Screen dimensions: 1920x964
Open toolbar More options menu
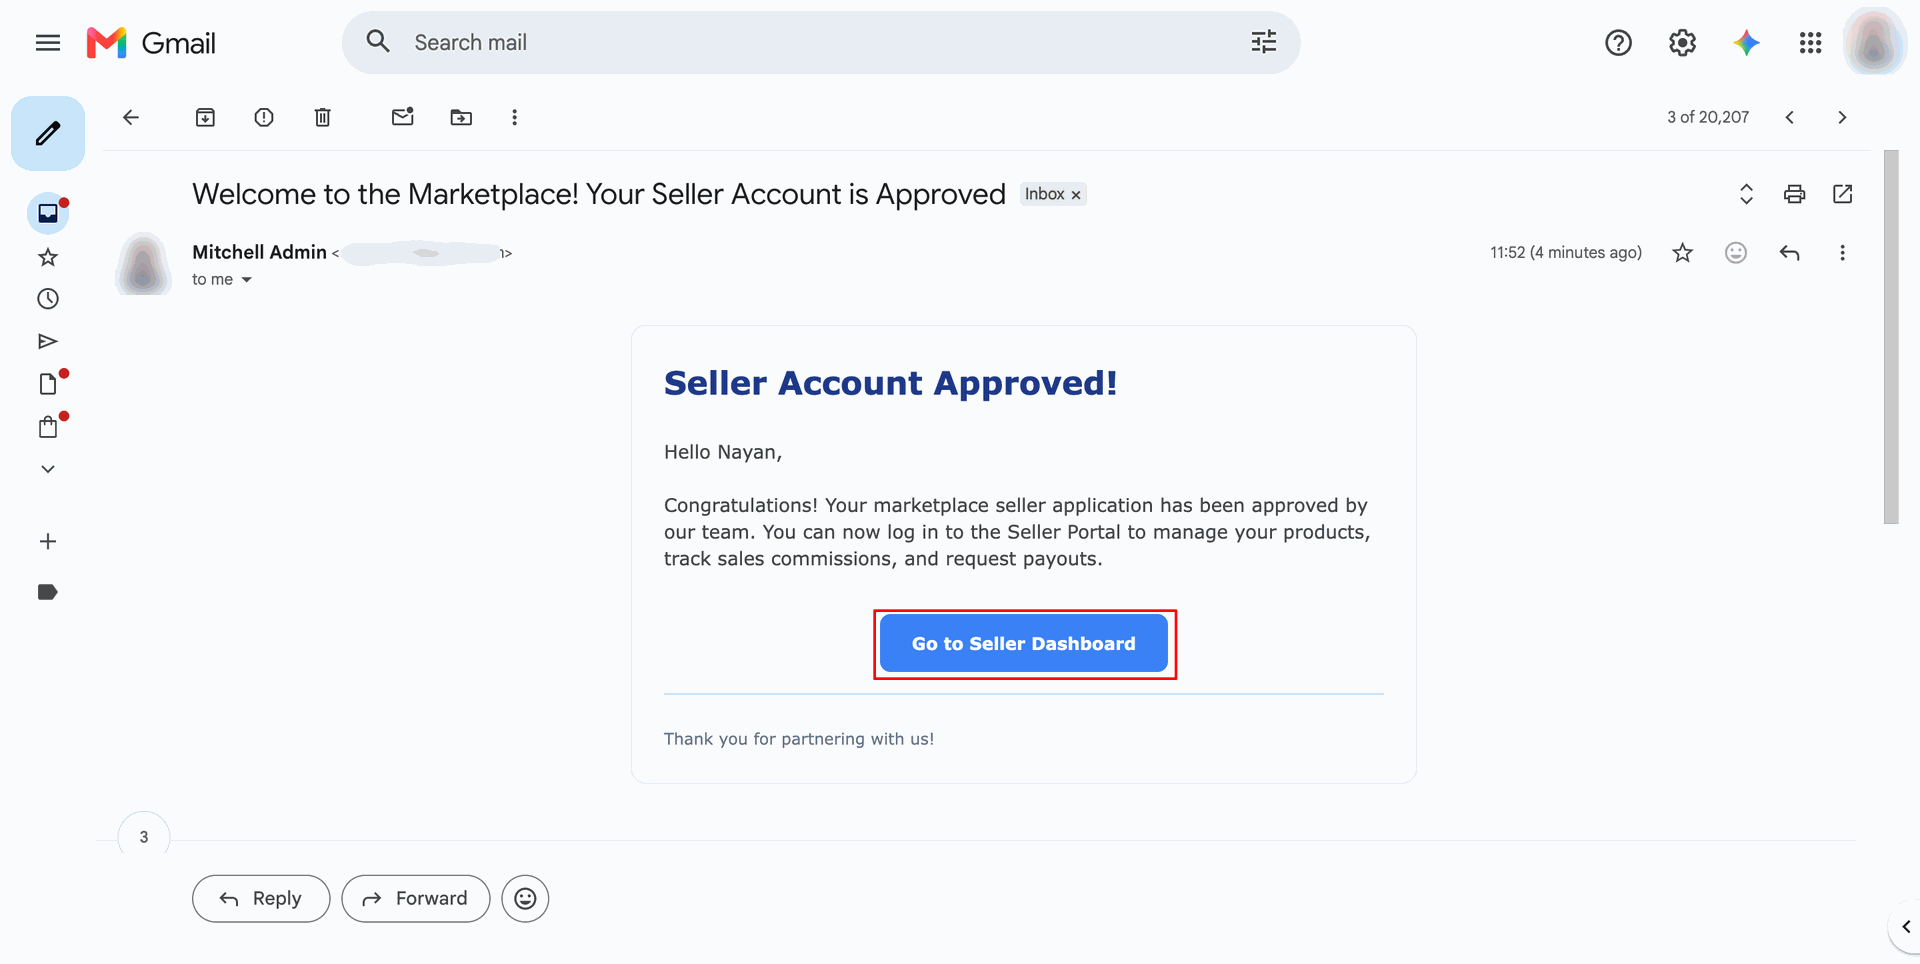(514, 117)
